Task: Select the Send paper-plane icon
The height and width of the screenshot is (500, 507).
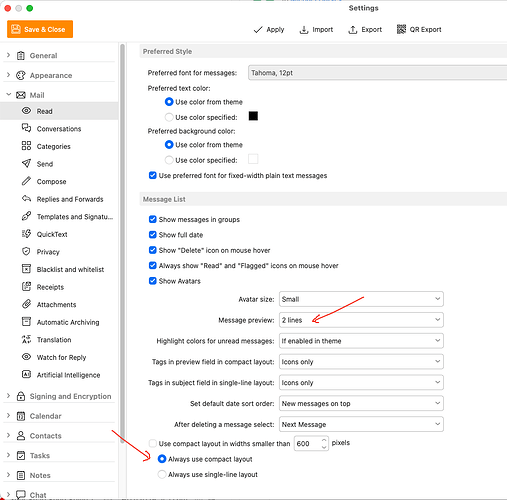Action: [26, 163]
